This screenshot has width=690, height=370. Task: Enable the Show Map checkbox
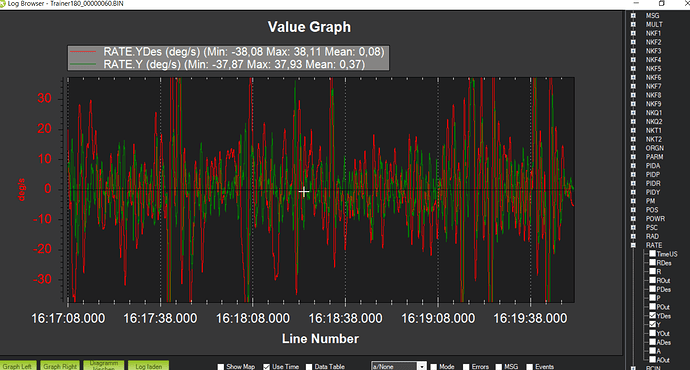[x=221, y=366]
